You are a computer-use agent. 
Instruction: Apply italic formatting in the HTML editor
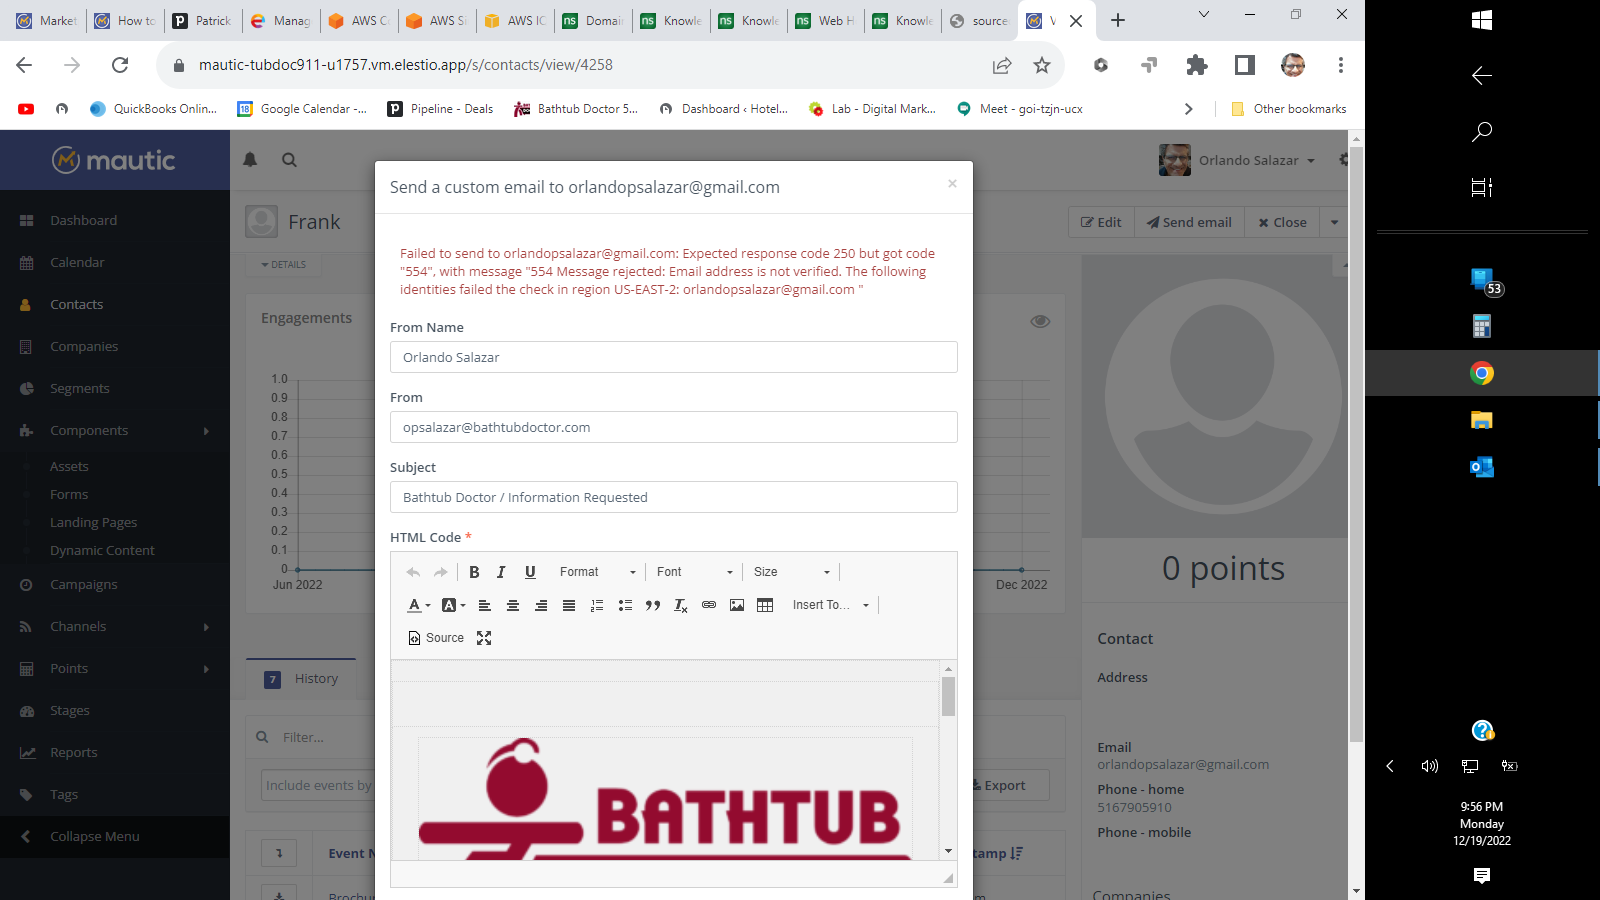(501, 572)
